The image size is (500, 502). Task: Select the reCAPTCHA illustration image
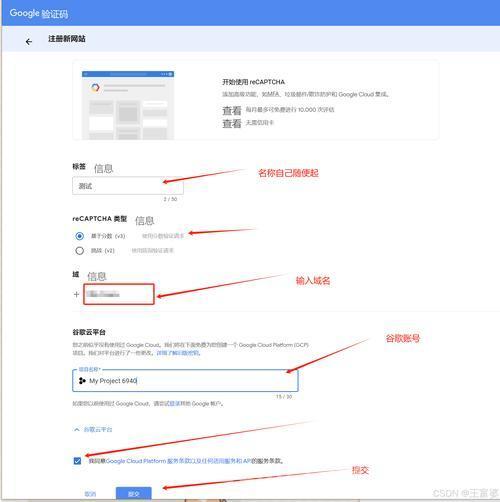[x=128, y=105]
